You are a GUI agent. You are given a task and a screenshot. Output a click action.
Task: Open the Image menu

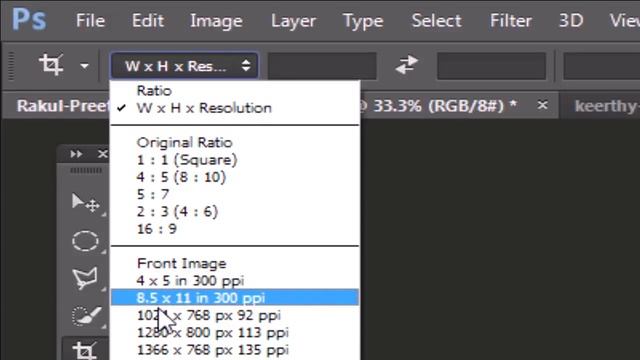(216, 21)
